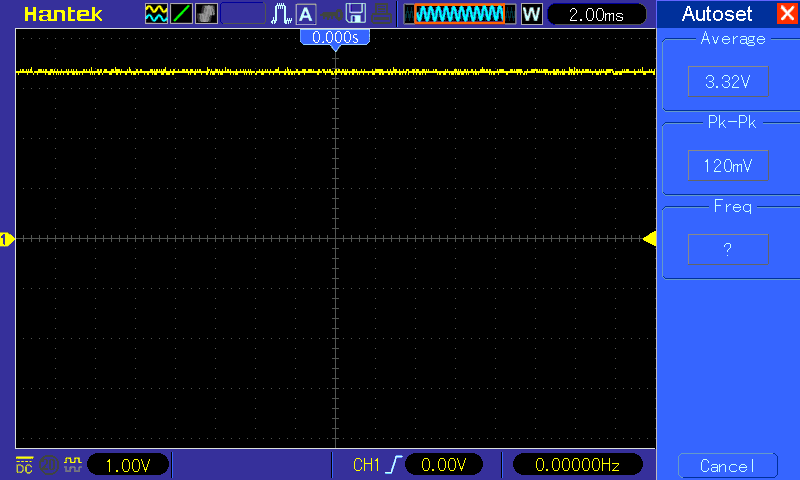Image resolution: width=800 pixels, height=480 pixels.
Task: Click the yellow trigger level arrow at right edge
Action: (649, 239)
